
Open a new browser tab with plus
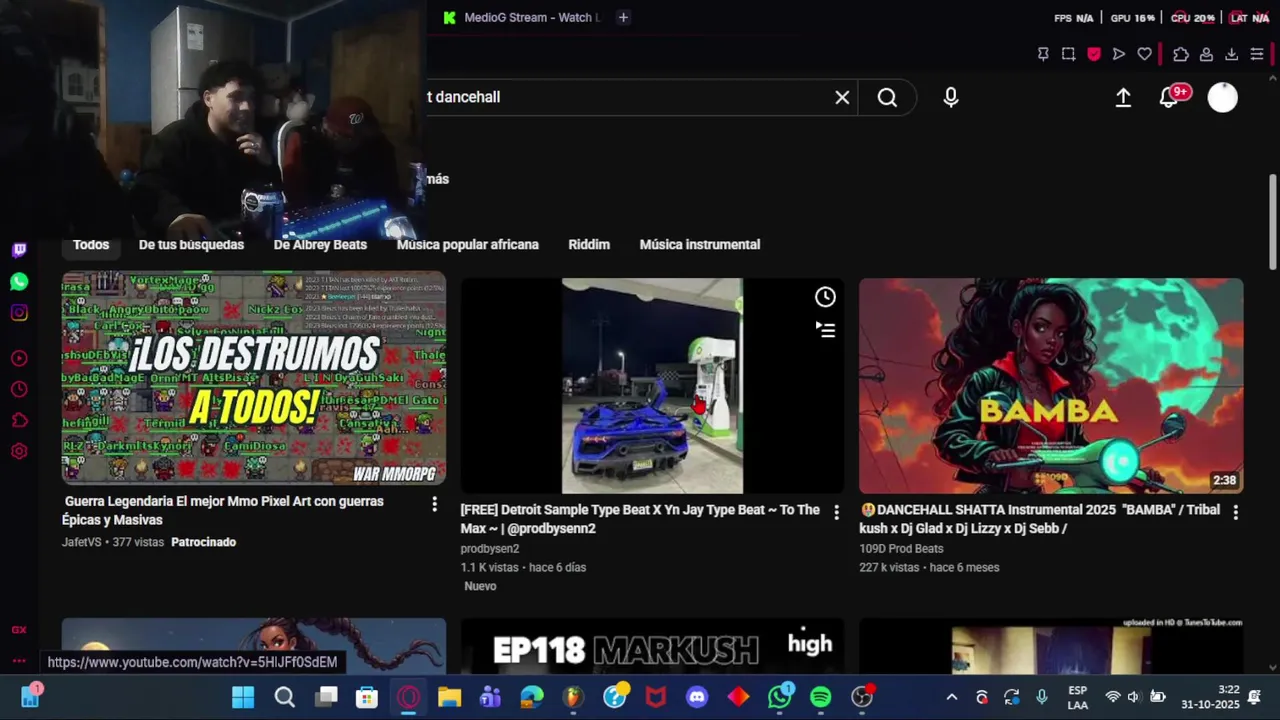tap(623, 17)
